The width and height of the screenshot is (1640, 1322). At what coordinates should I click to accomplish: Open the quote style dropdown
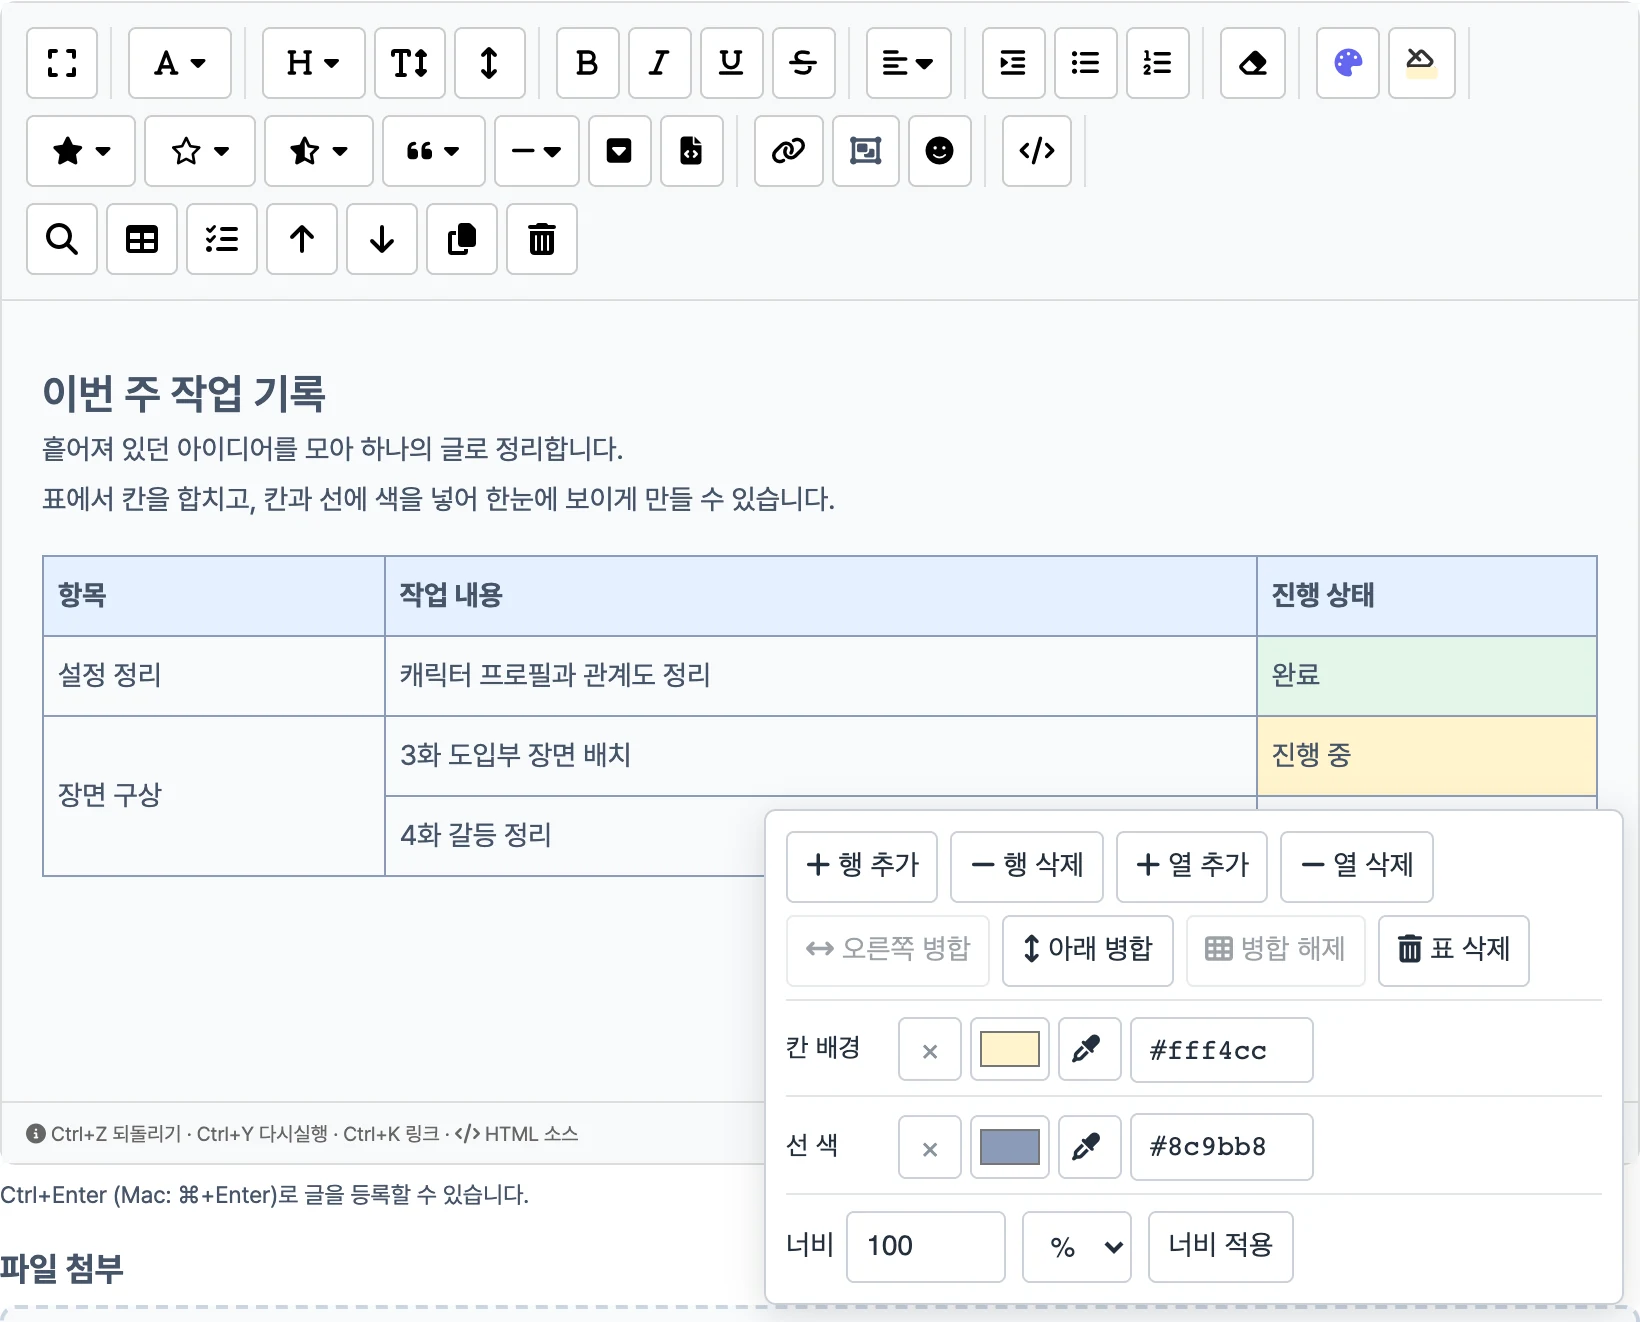435,151
